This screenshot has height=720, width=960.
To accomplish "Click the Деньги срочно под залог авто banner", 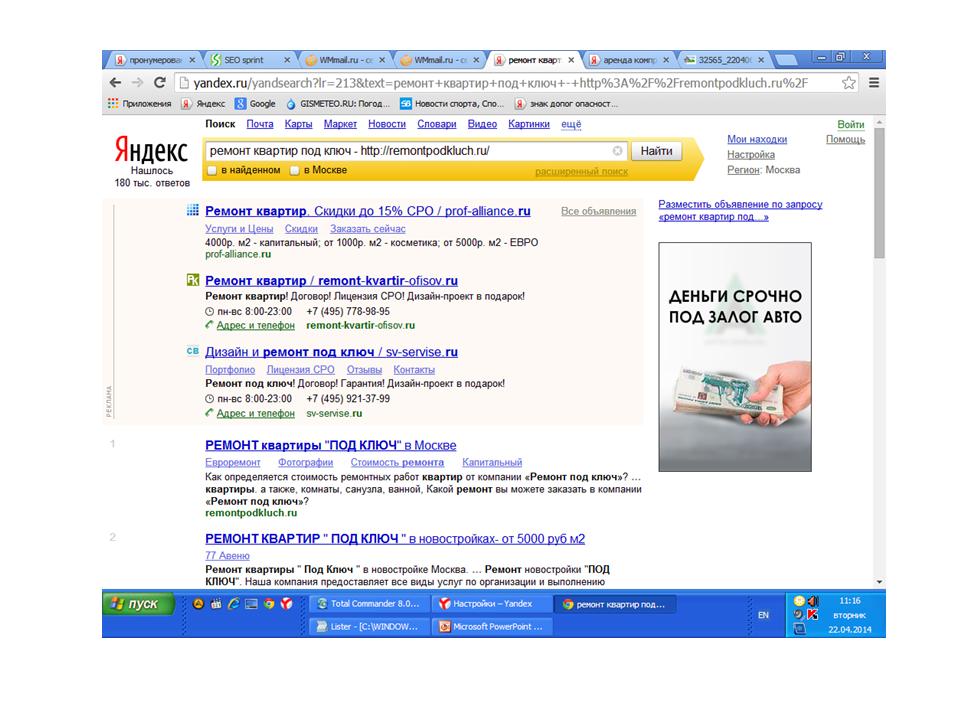I will tap(735, 357).
